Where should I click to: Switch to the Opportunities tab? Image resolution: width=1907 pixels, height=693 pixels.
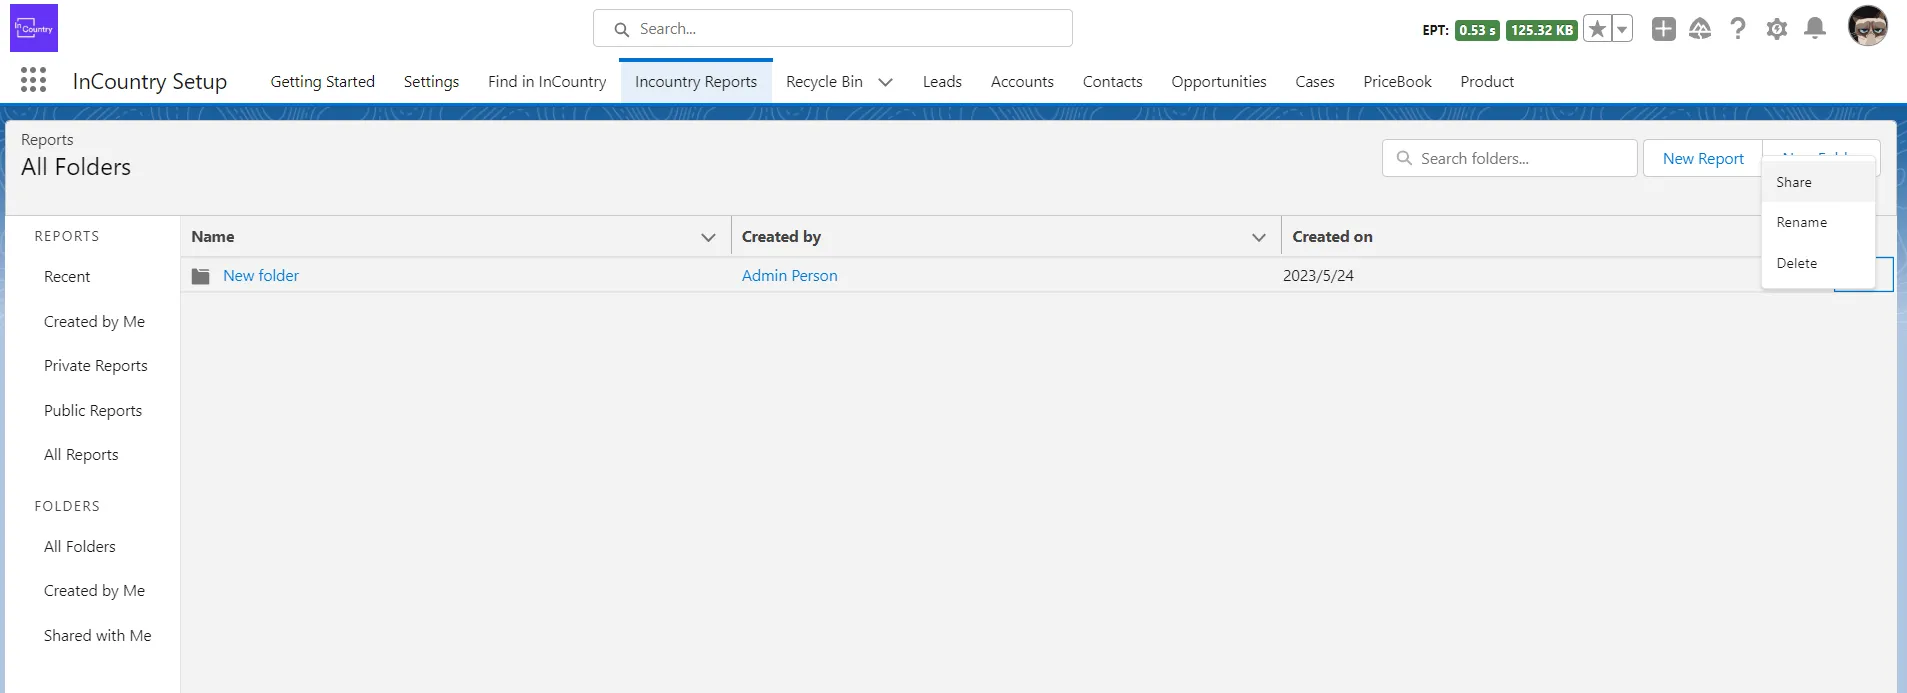click(x=1218, y=82)
